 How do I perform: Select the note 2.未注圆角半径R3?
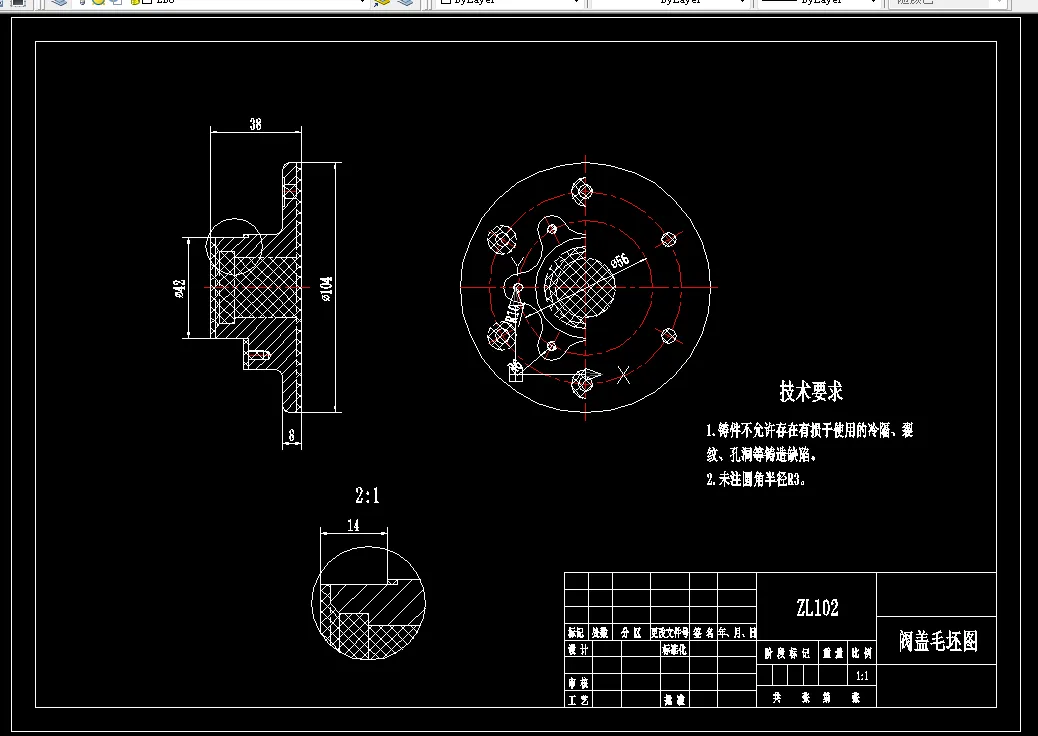point(756,479)
